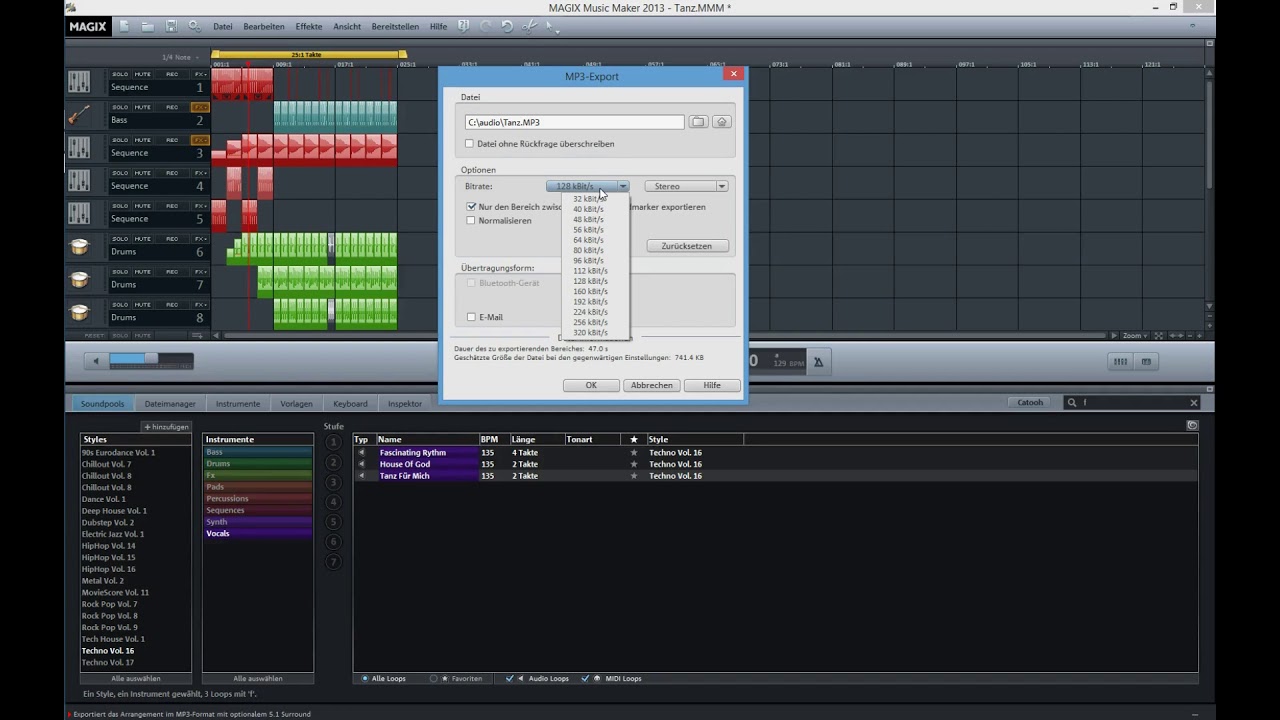Open the Effekte menu
This screenshot has width=1280, height=720.
[309, 27]
